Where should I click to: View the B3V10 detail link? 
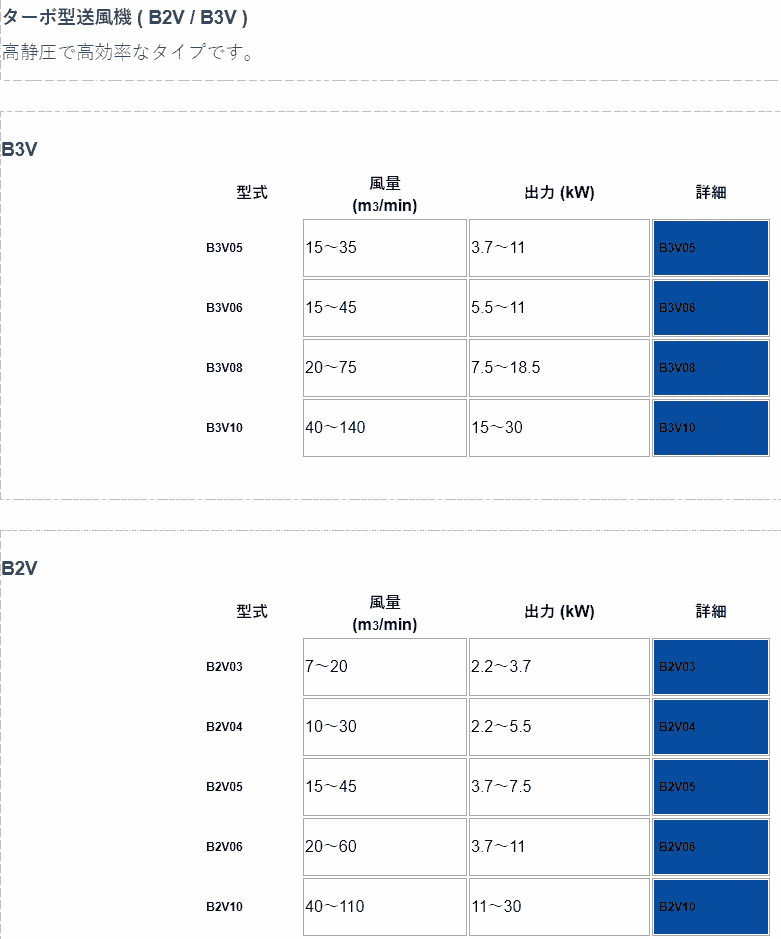click(x=710, y=428)
